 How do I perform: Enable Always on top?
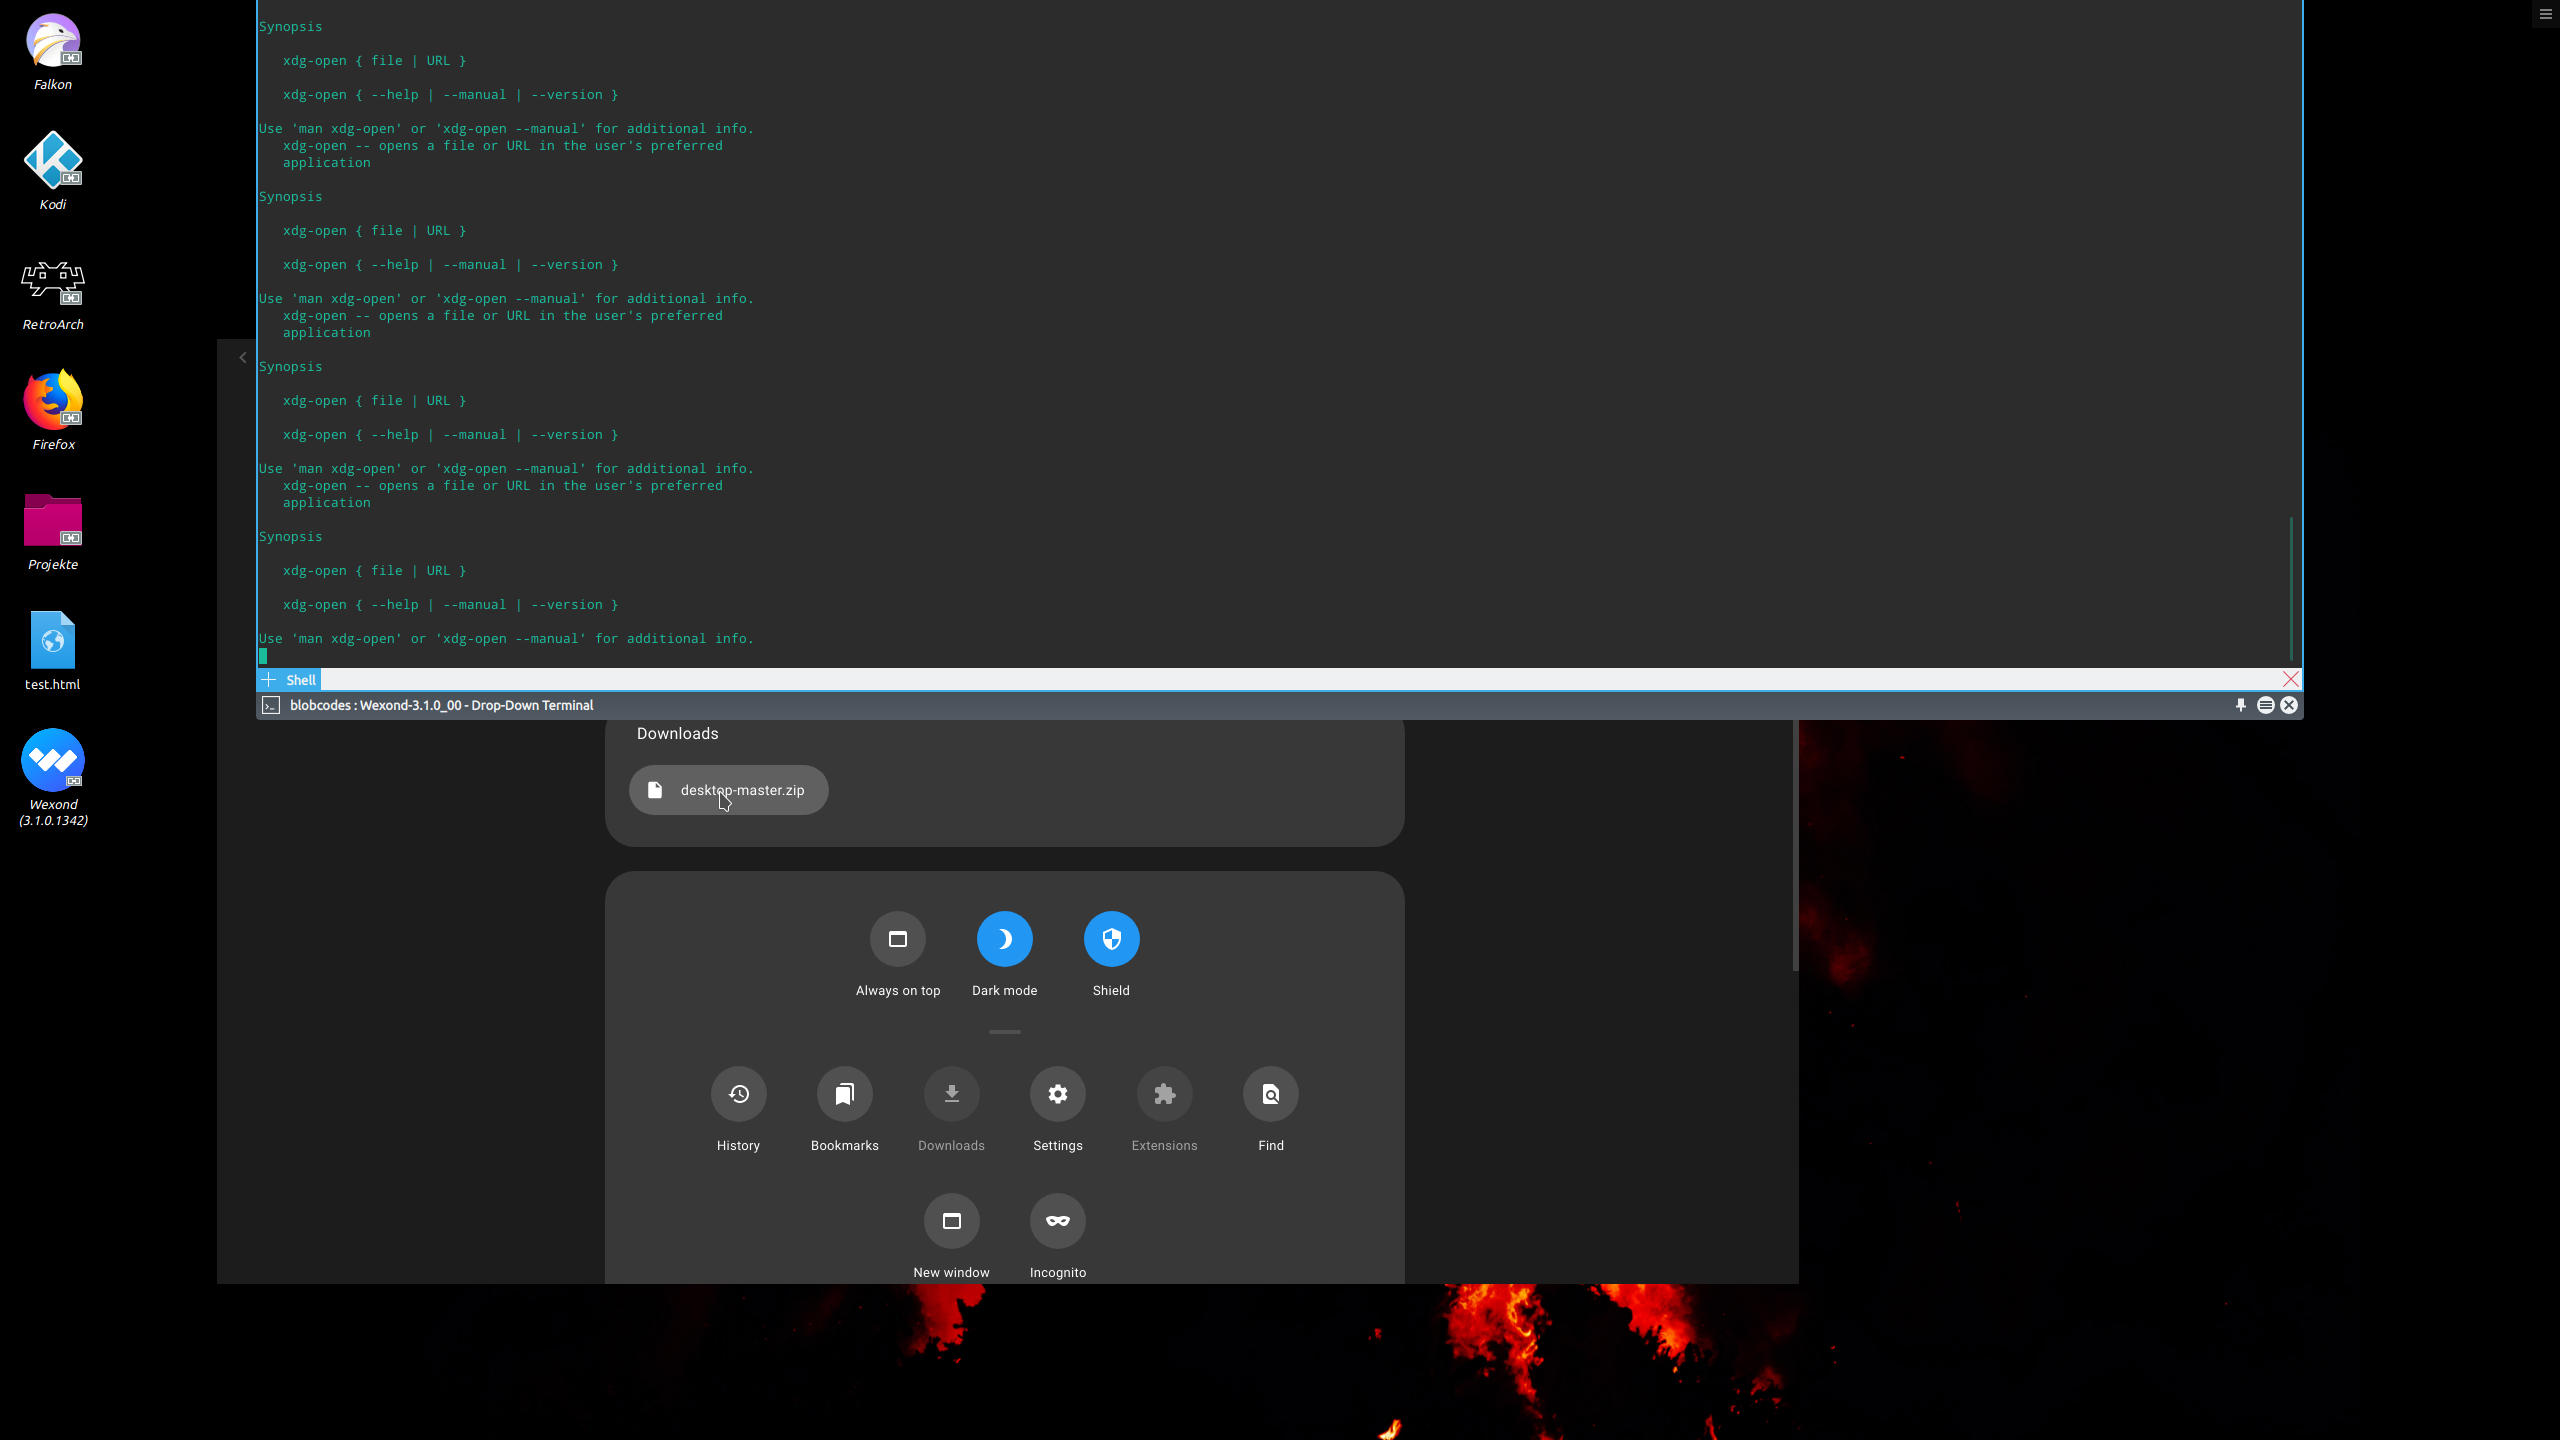[897, 938]
